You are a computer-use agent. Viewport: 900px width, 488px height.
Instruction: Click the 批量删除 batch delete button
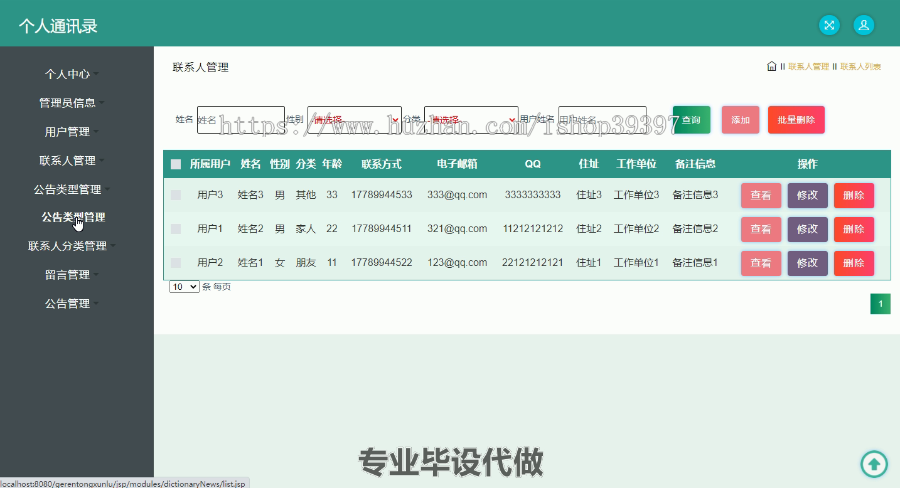[796, 120]
